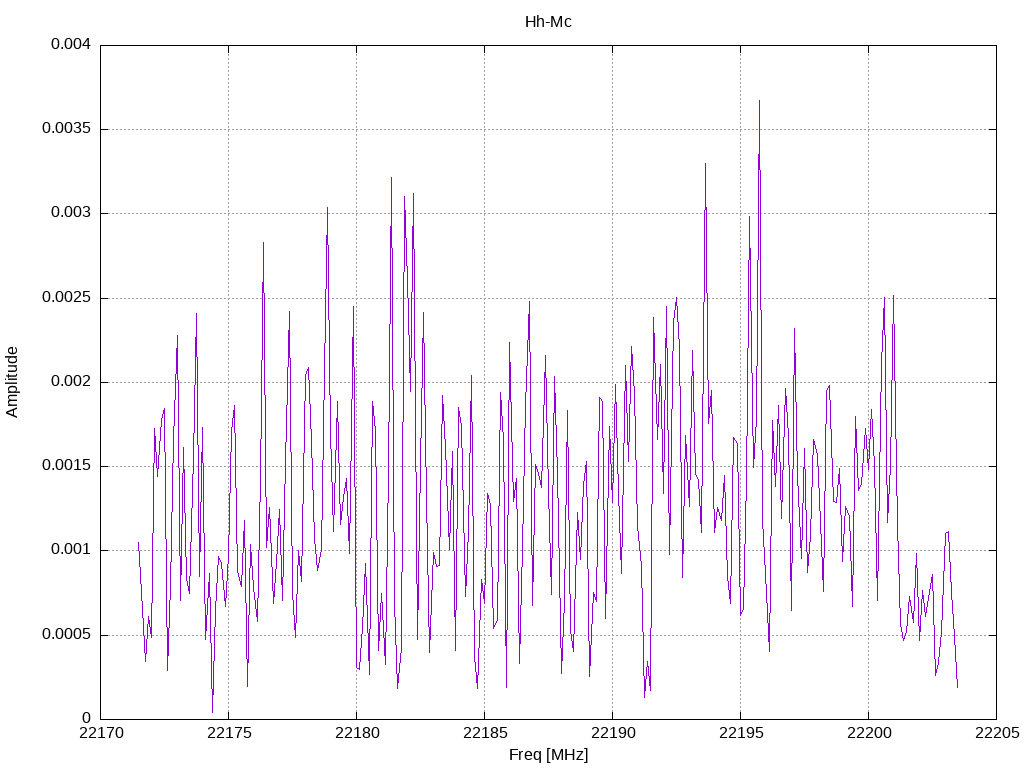This screenshot has height=768, width=1024.
Task: Click the 0.003 y-axis tick label
Action: pos(71,213)
